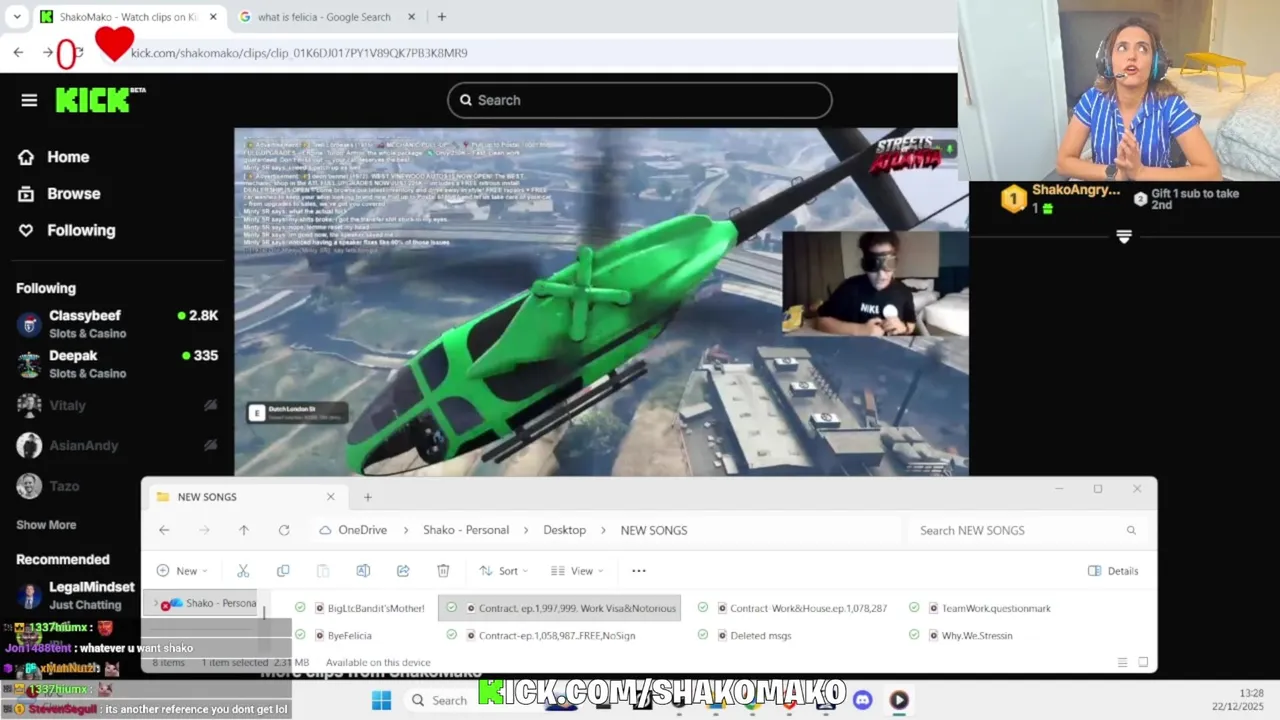Expand the Shako - Personal tree node
This screenshot has height=720, width=1280.
coord(155,603)
